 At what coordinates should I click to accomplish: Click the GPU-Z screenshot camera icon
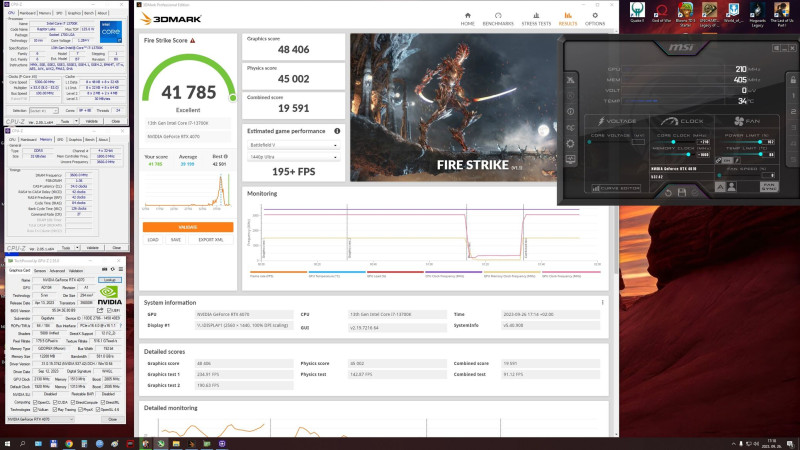[105, 269]
